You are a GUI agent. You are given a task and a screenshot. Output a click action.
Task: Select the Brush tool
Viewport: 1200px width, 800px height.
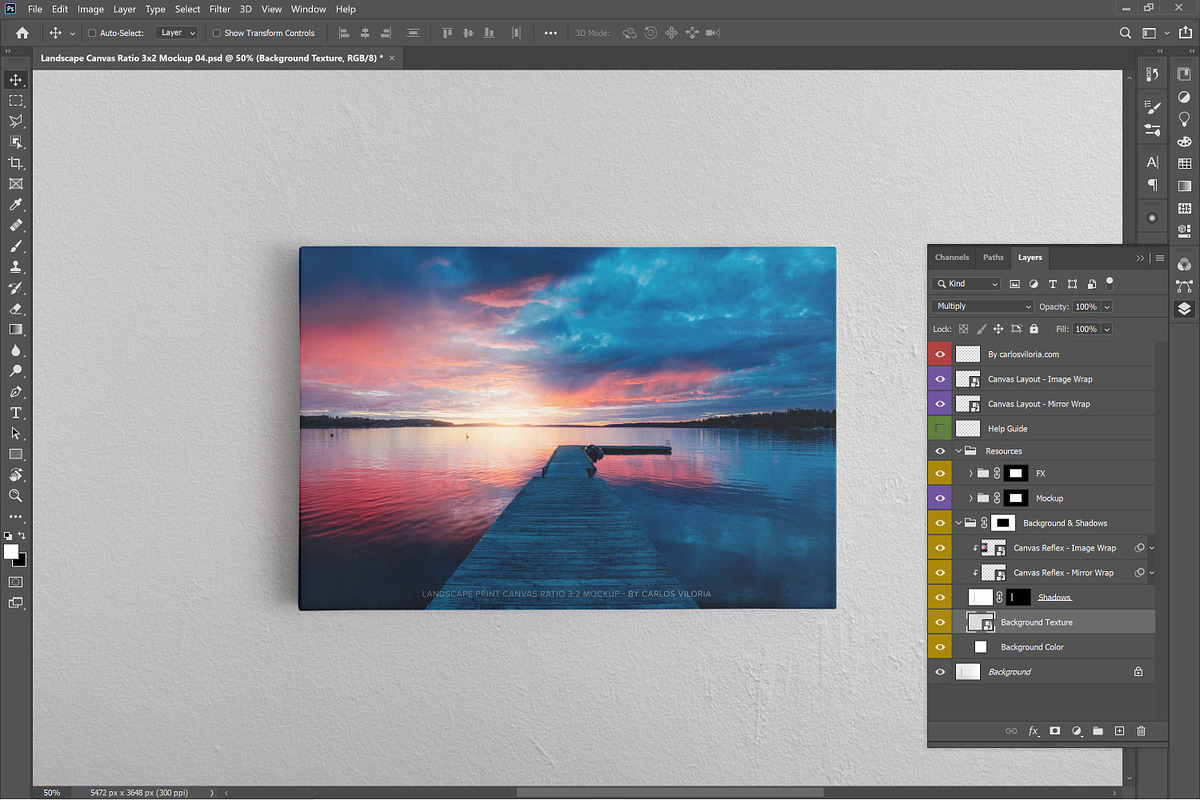point(16,246)
